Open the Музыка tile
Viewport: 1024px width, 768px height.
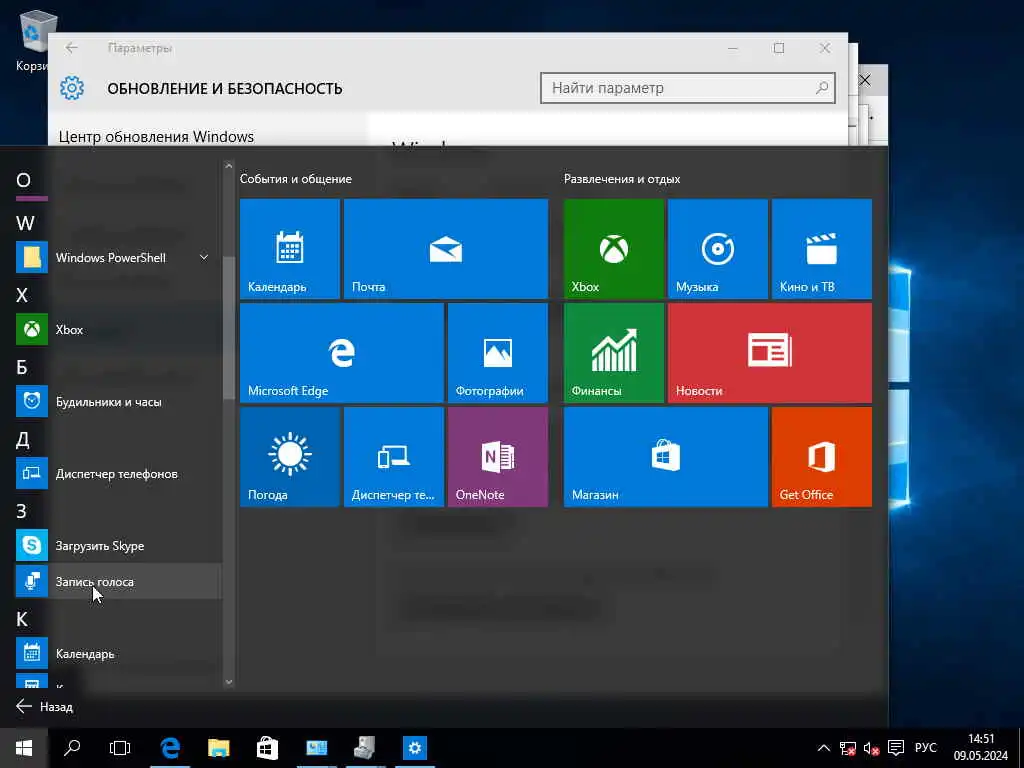pyautogui.click(x=718, y=249)
